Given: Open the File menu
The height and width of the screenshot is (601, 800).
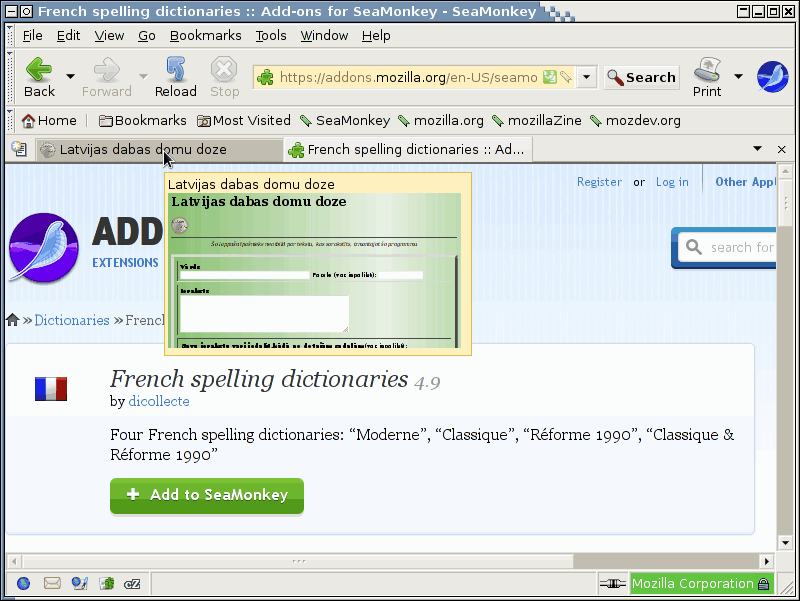Looking at the screenshot, I should (32, 36).
